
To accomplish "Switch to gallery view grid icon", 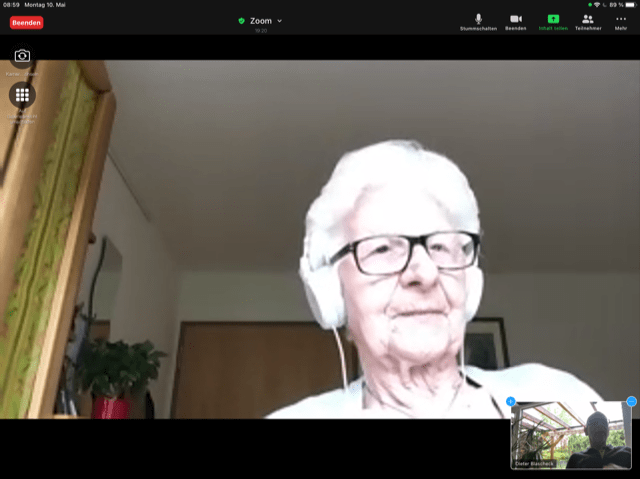I will coord(22,95).
